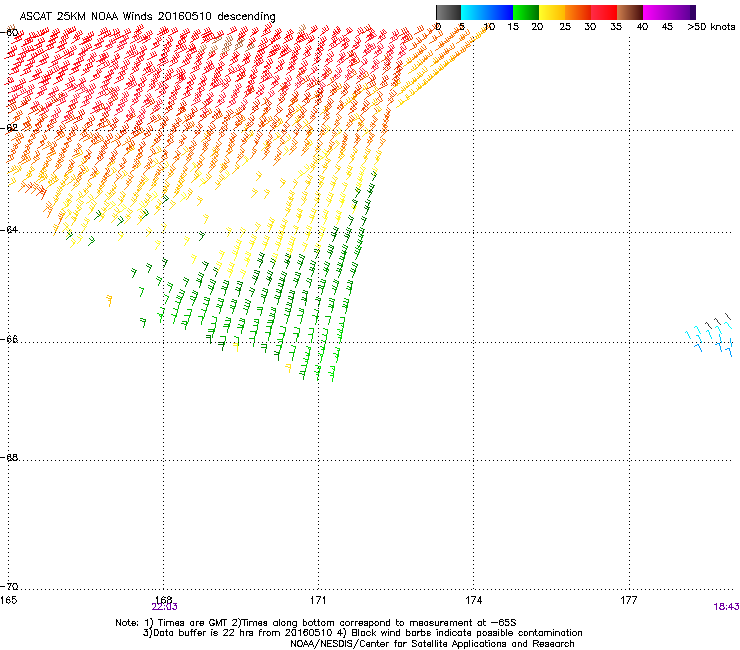The image size is (740, 650).
Task: Click the latitude label '-60'
Action: [x=9, y=33]
